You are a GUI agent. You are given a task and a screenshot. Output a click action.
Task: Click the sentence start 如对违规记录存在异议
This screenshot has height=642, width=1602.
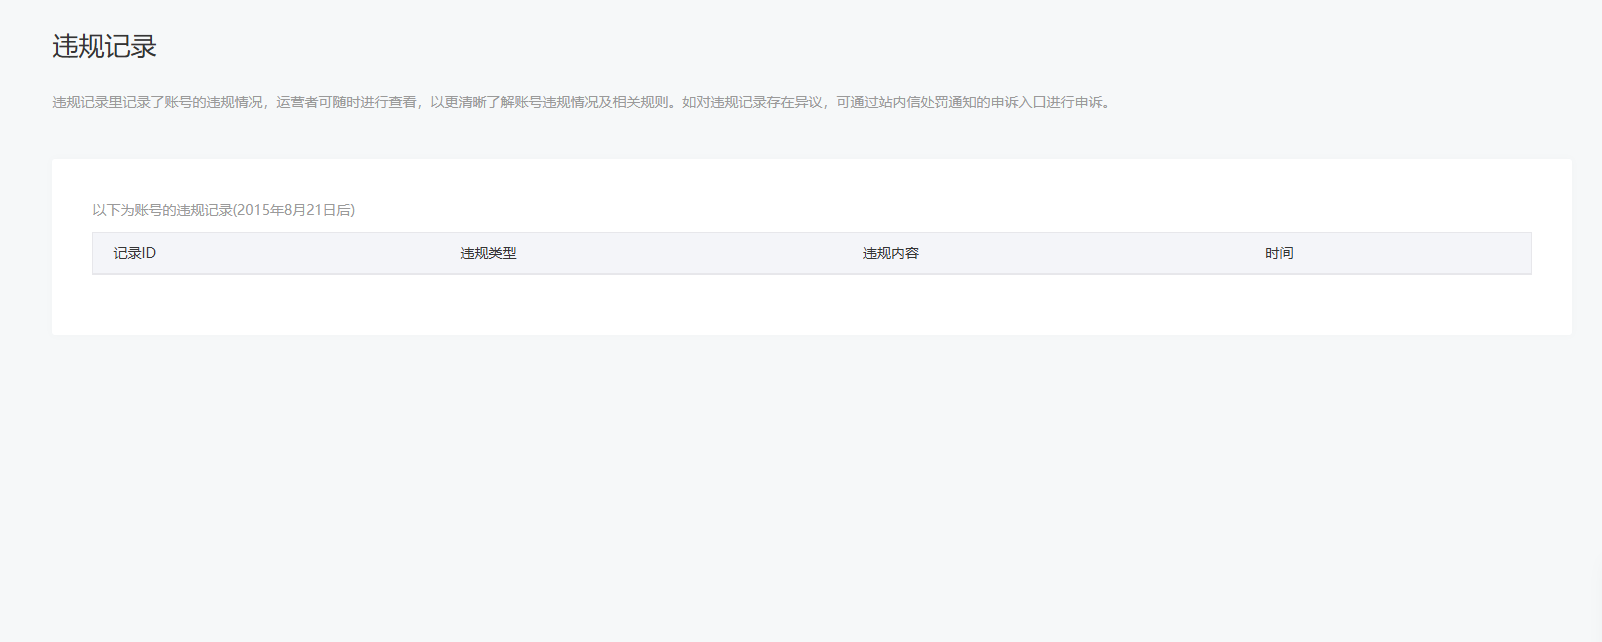pos(752,102)
